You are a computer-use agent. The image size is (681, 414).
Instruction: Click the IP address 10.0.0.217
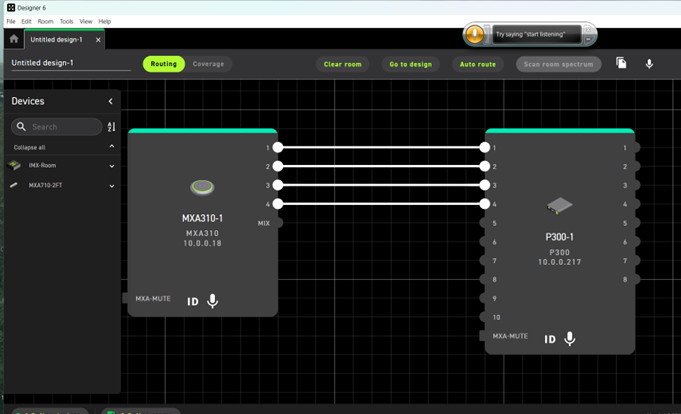point(559,262)
